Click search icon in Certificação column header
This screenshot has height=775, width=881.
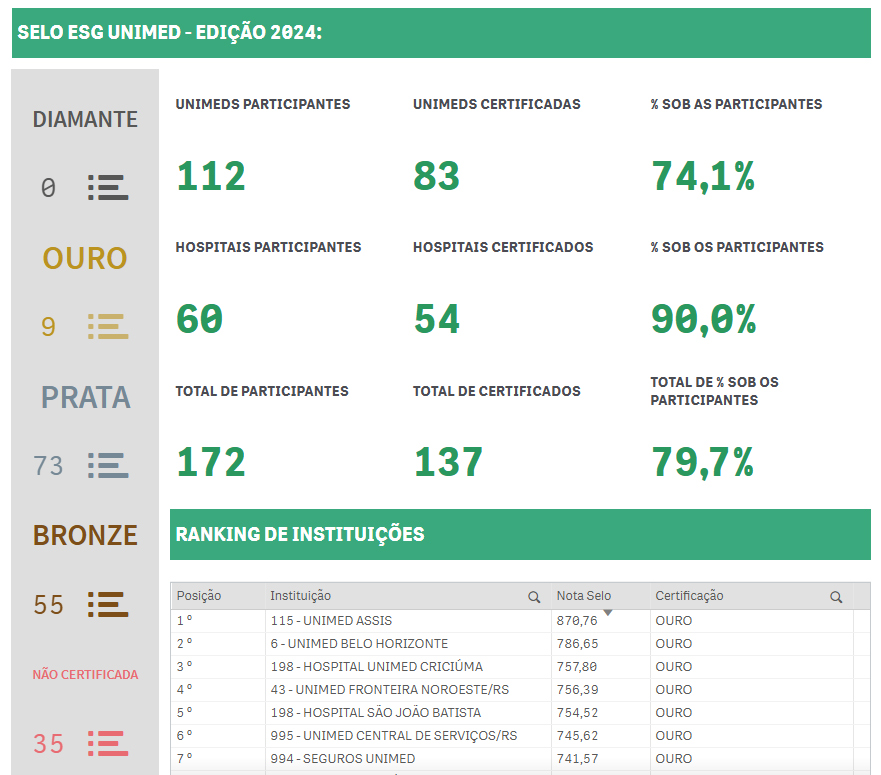(836, 597)
